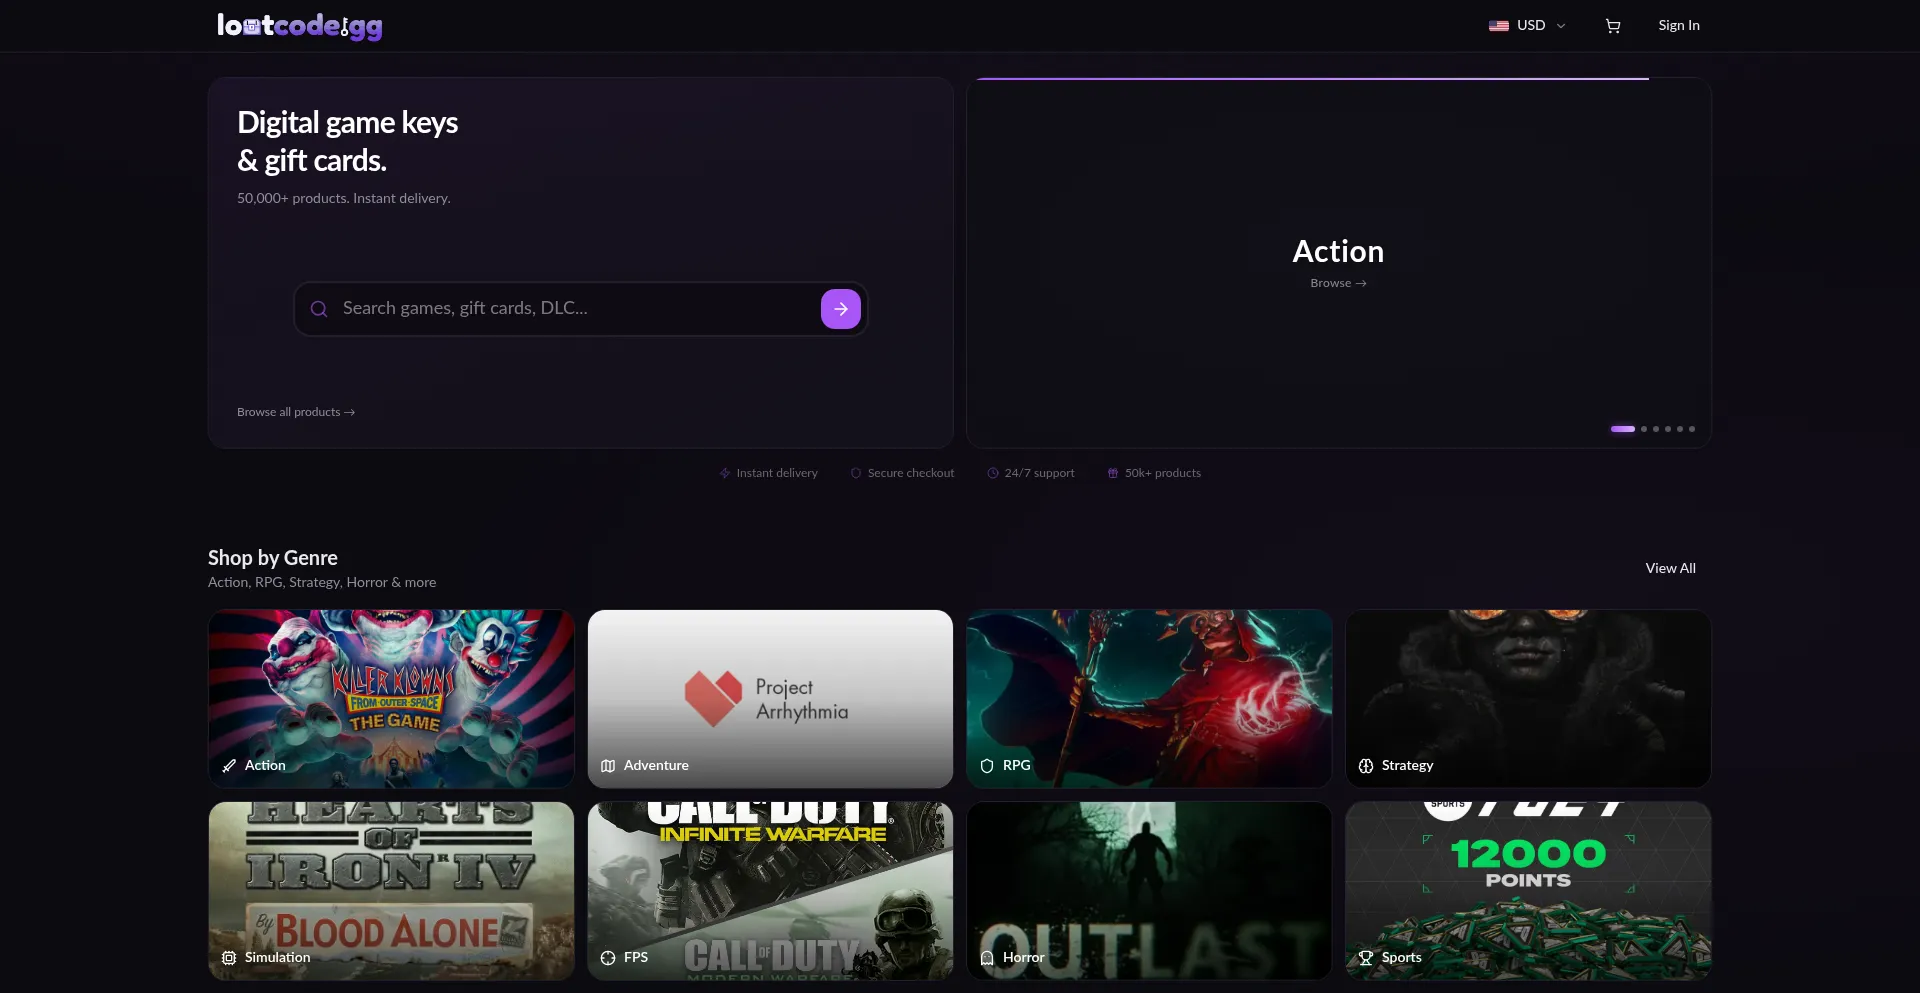Click 'Action, RPG, Strategy, Horror & more' subtitle

tap(322, 582)
